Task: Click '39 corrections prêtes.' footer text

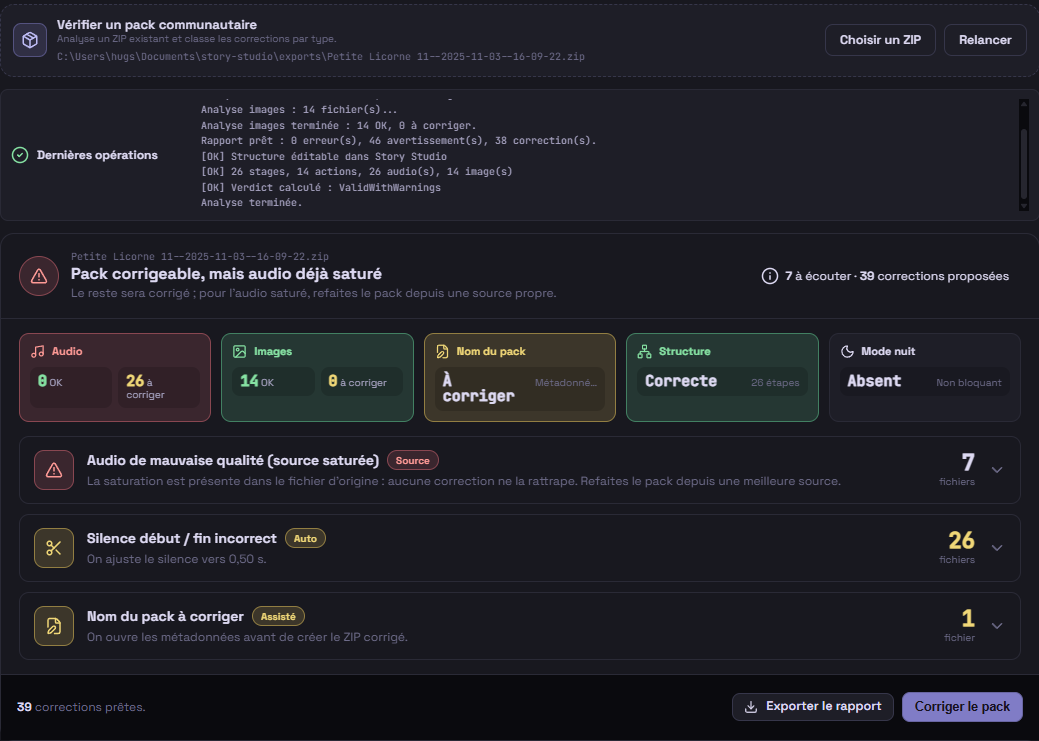Action: tap(81, 707)
